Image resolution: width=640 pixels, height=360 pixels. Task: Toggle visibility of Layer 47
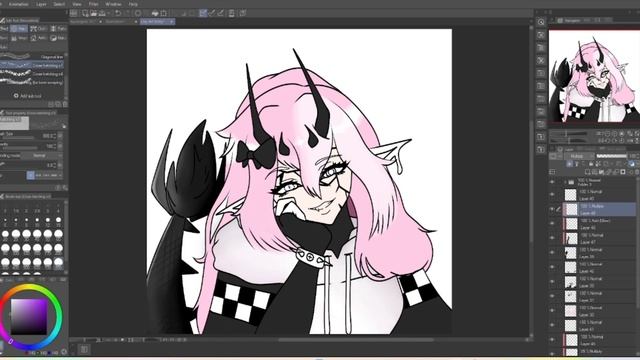[552, 238]
